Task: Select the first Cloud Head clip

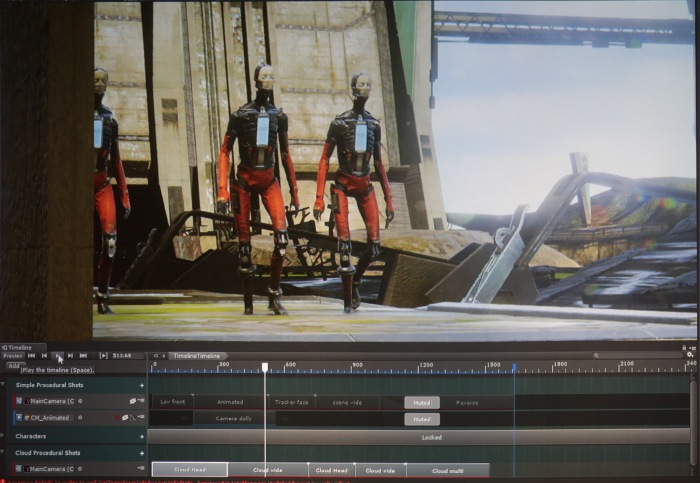Action: click(190, 470)
